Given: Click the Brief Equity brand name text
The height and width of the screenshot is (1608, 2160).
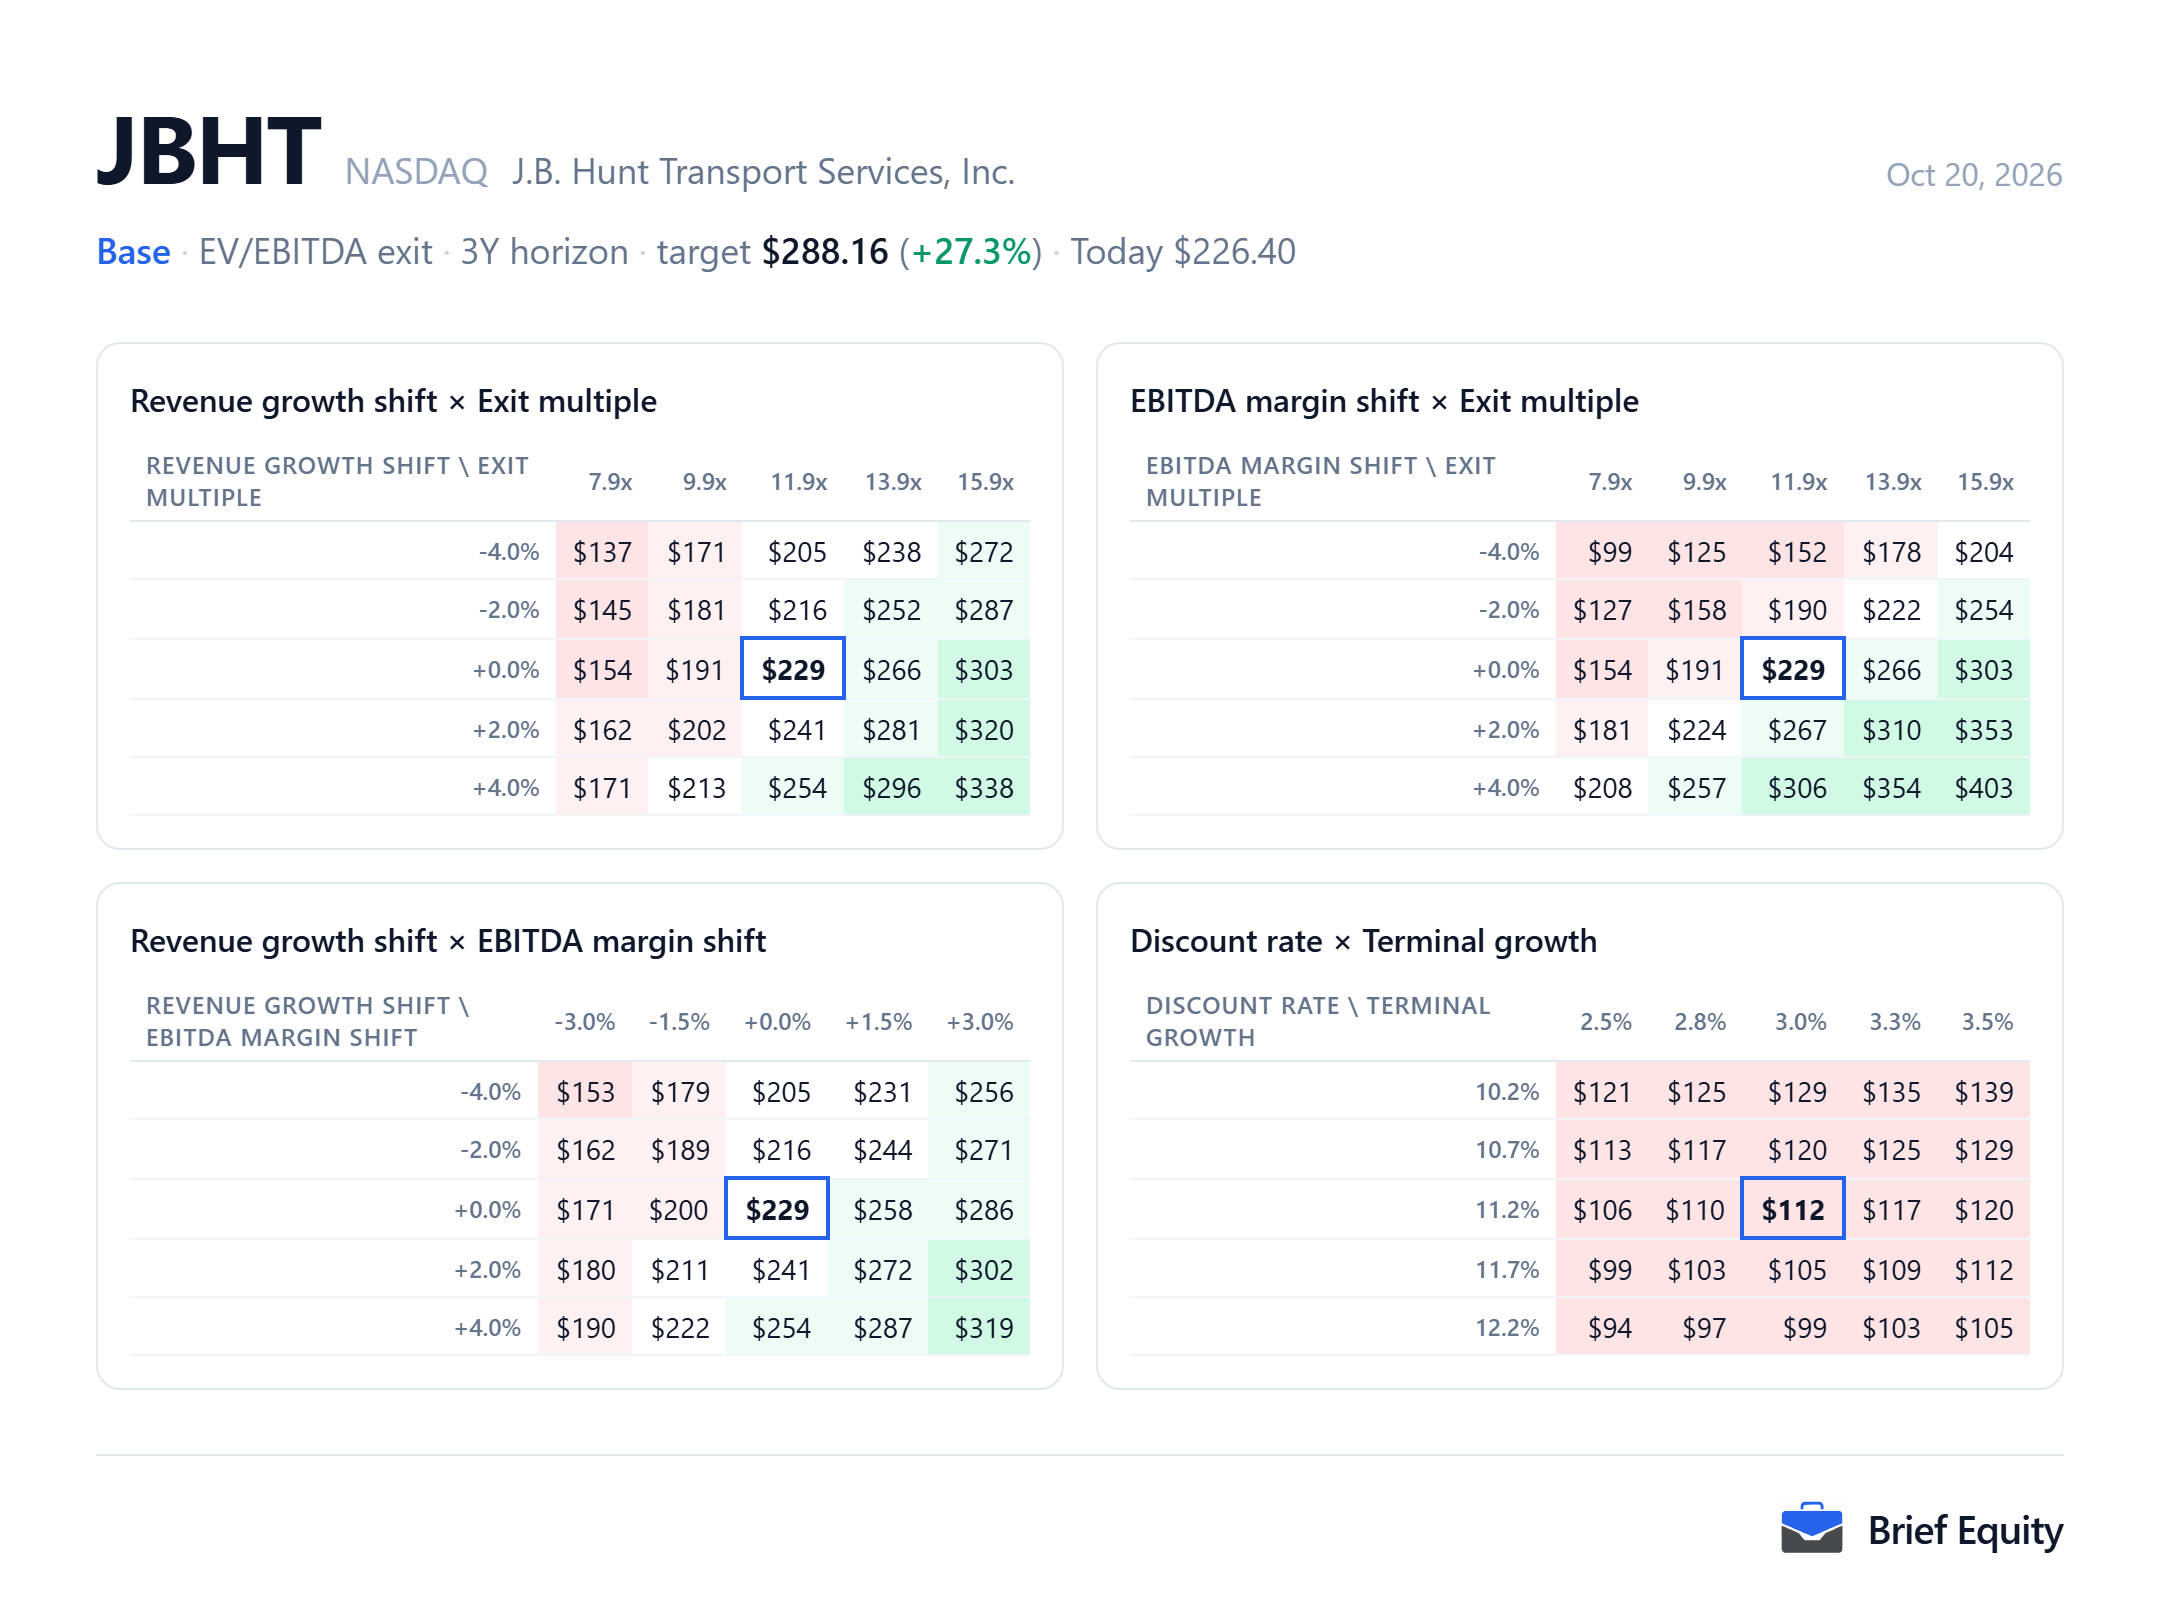Looking at the screenshot, I should click(x=1965, y=1531).
